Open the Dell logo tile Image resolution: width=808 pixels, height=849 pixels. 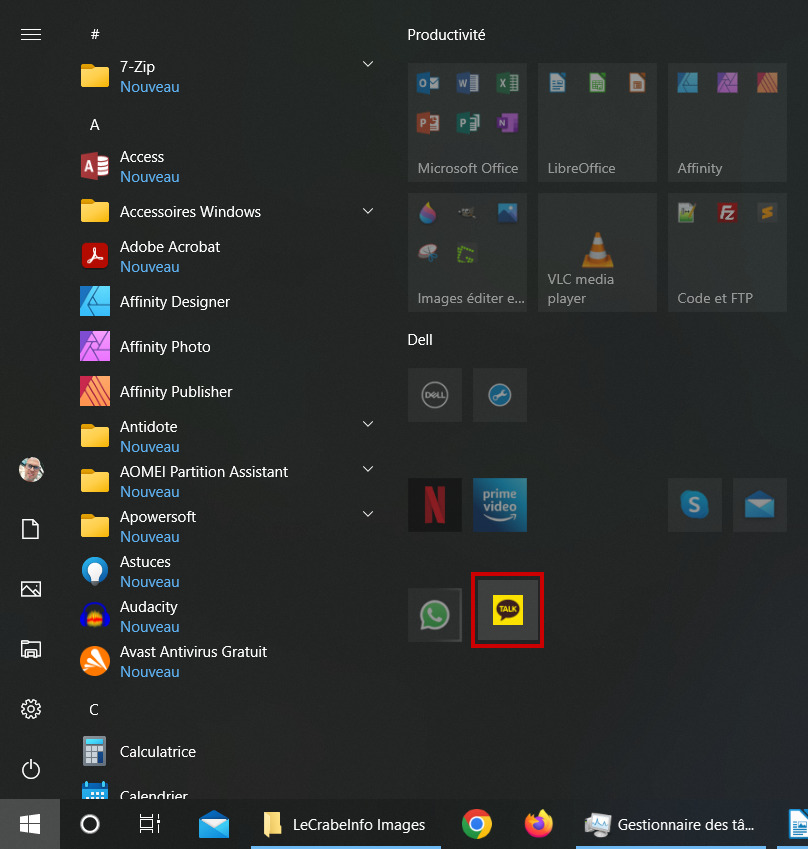click(x=434, y=395)
